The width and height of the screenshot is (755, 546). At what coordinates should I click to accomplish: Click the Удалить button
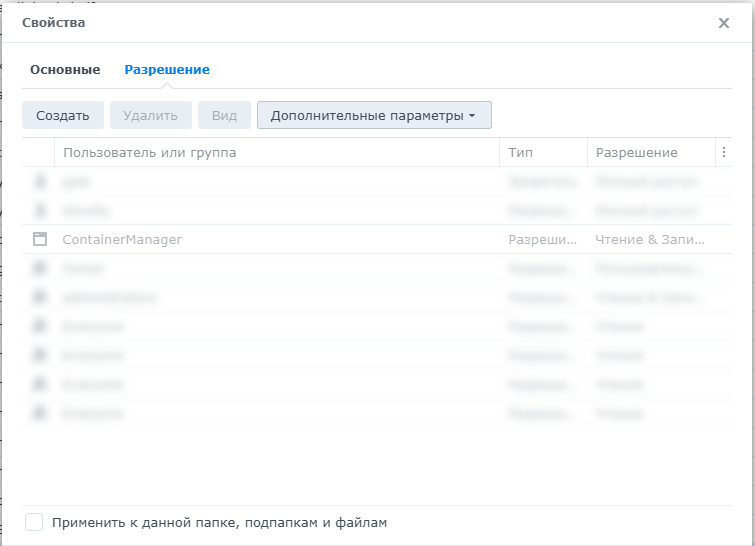tap(150, 115)
